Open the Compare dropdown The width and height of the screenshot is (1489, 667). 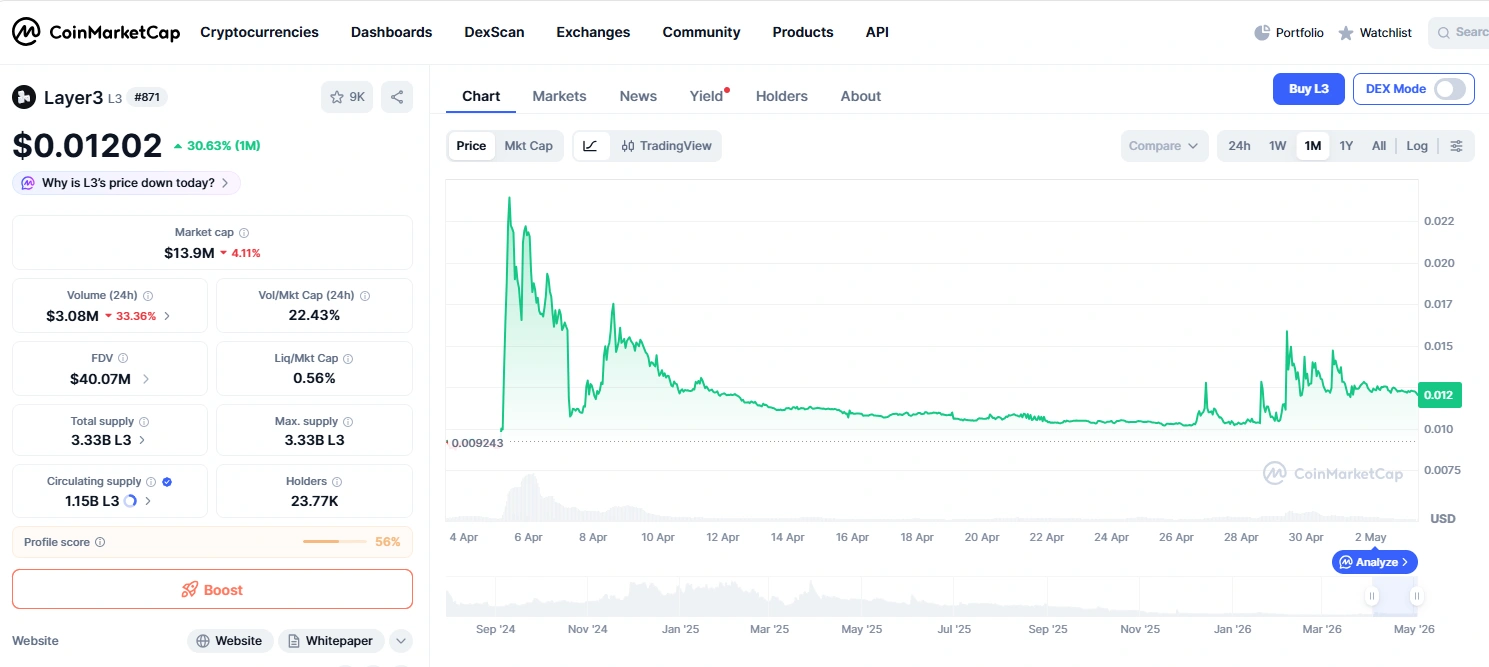click(1164, 146)
